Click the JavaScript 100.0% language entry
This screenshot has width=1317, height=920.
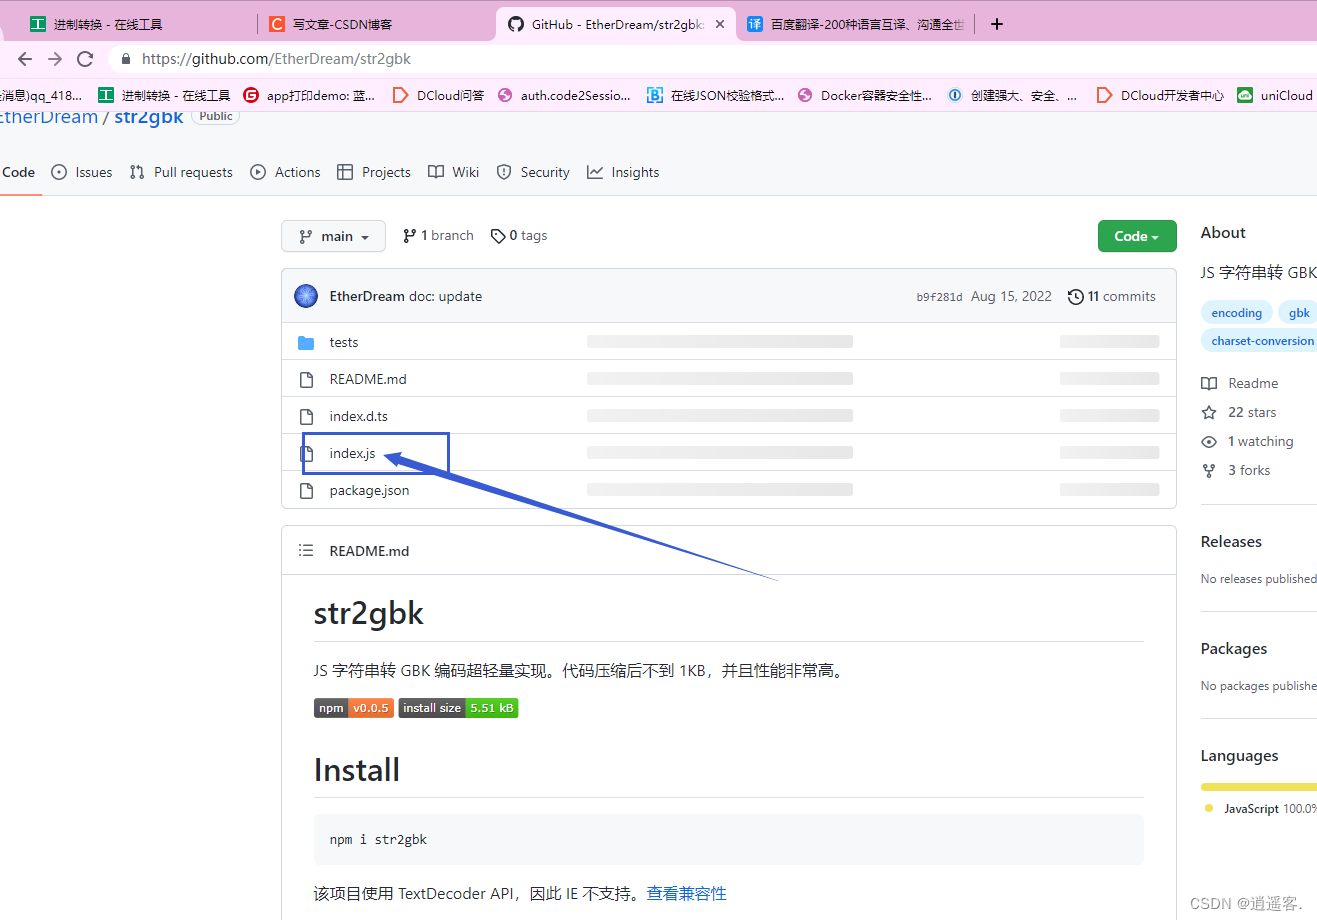[1261, 808]
